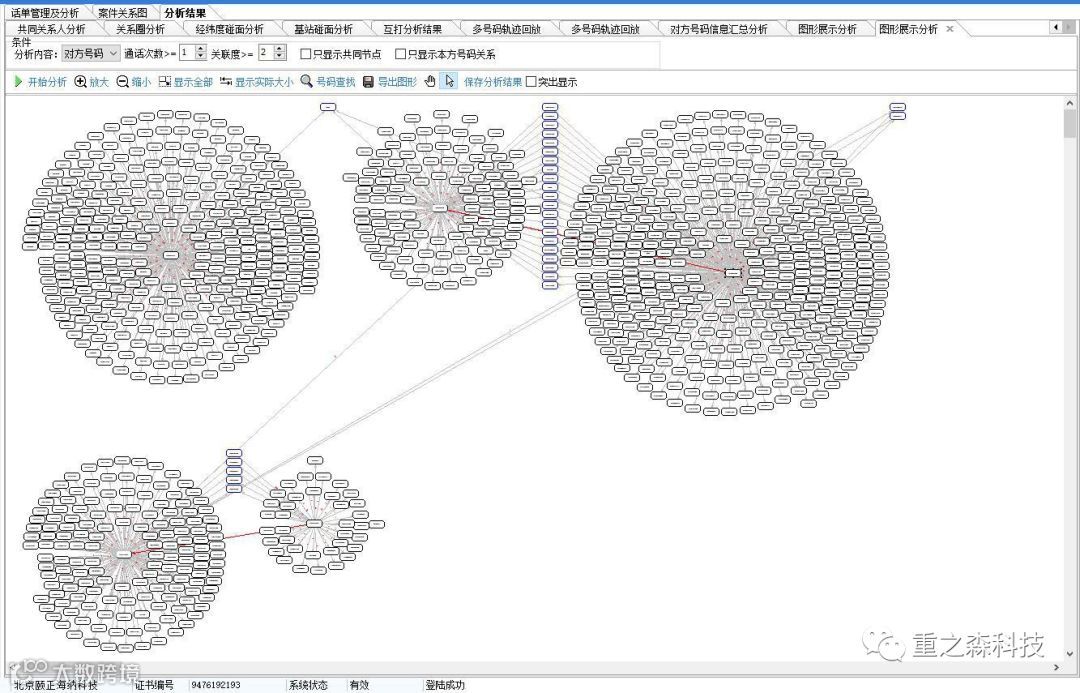
Task: Switch to the 案件关系图 tab
Action: pos(123,12)
